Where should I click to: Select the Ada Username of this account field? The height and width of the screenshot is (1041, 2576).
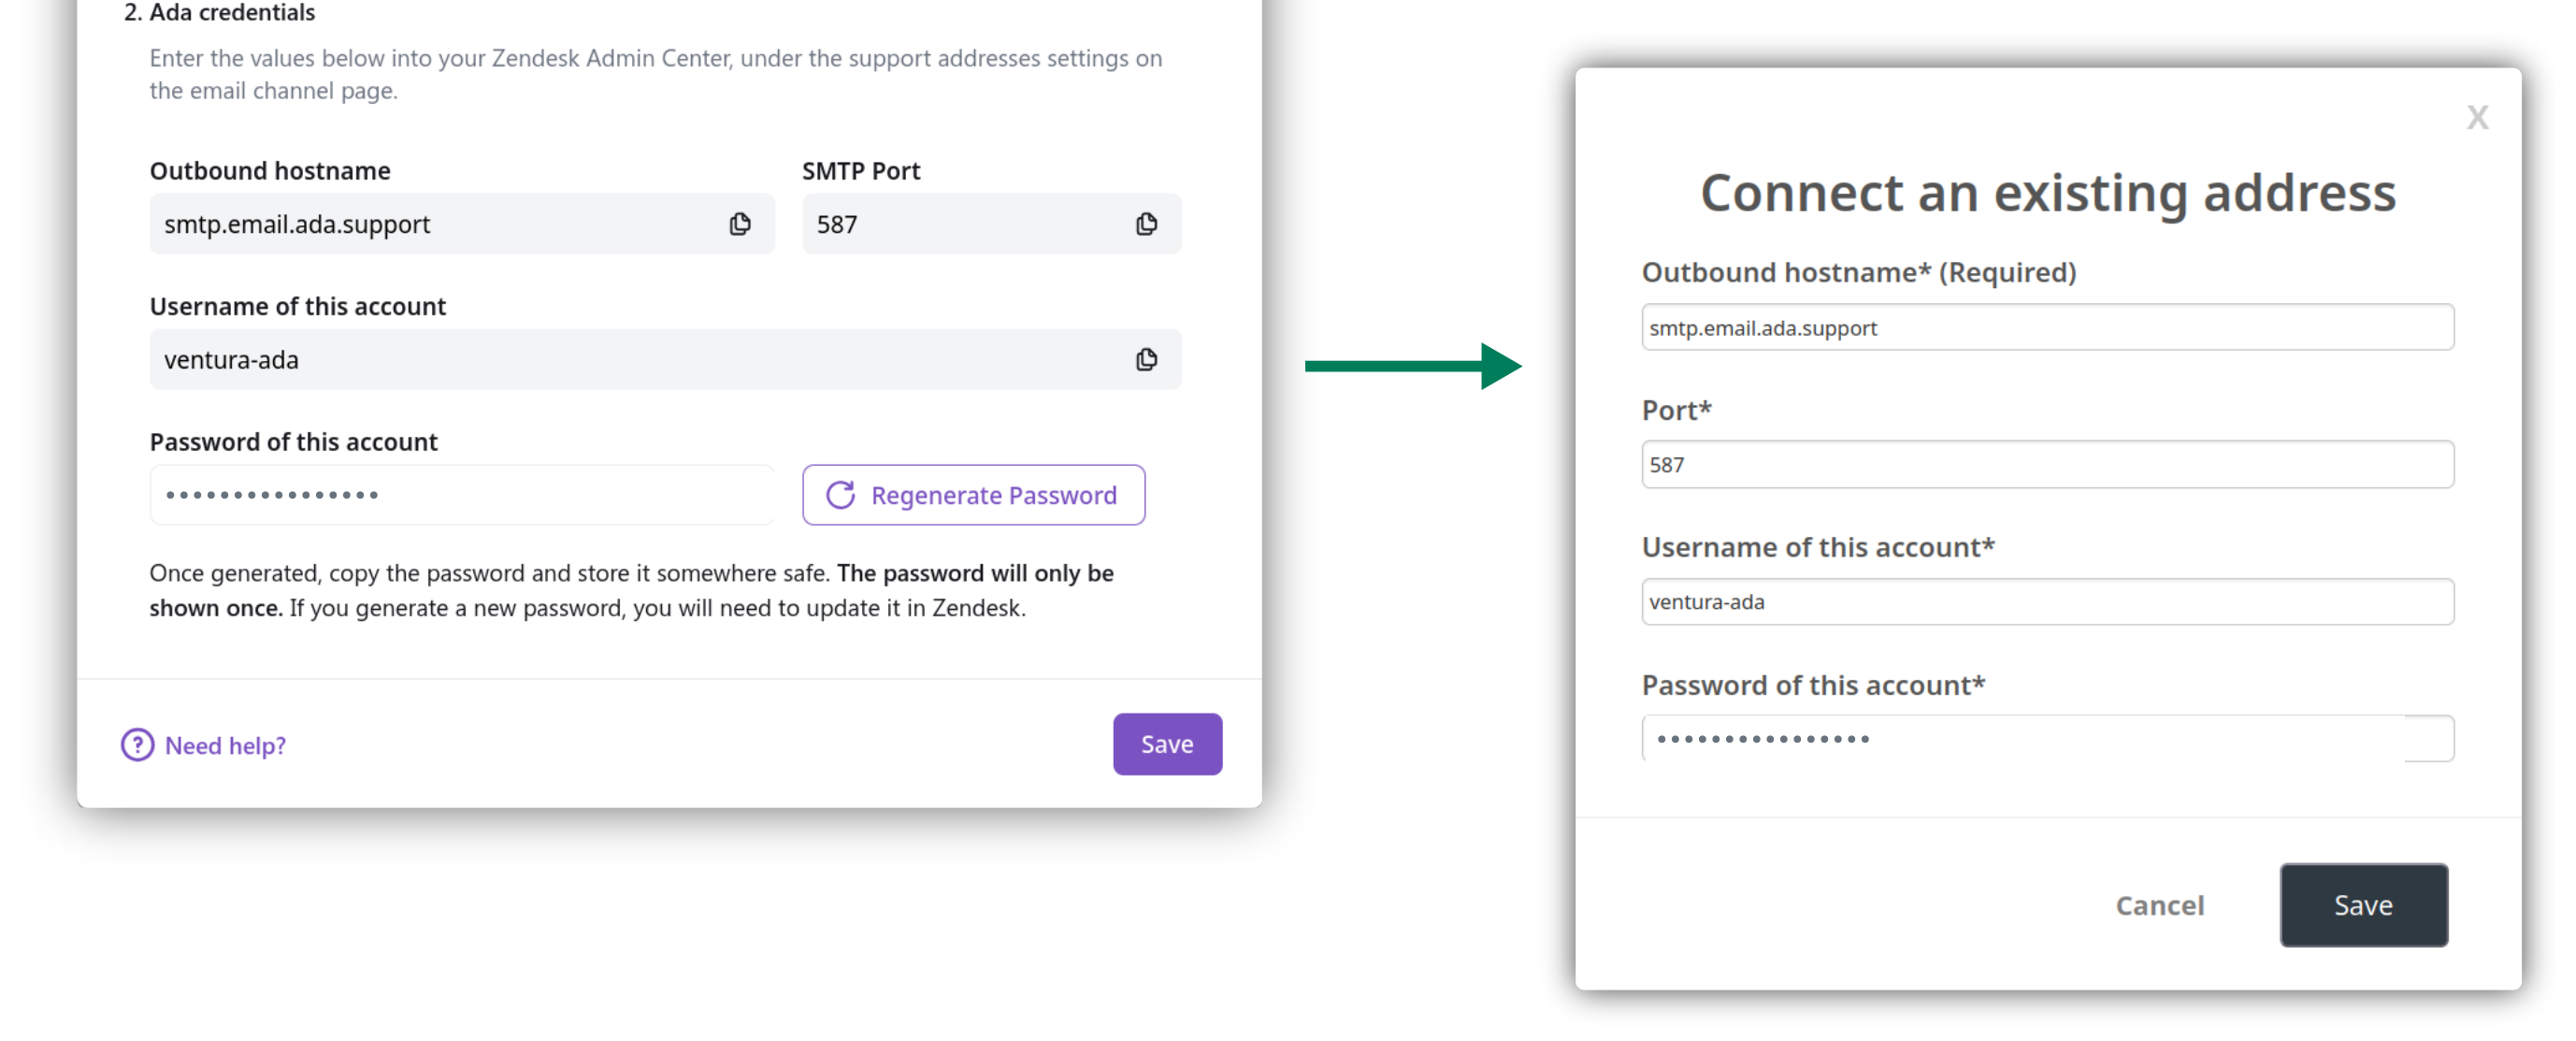point(665,360)
